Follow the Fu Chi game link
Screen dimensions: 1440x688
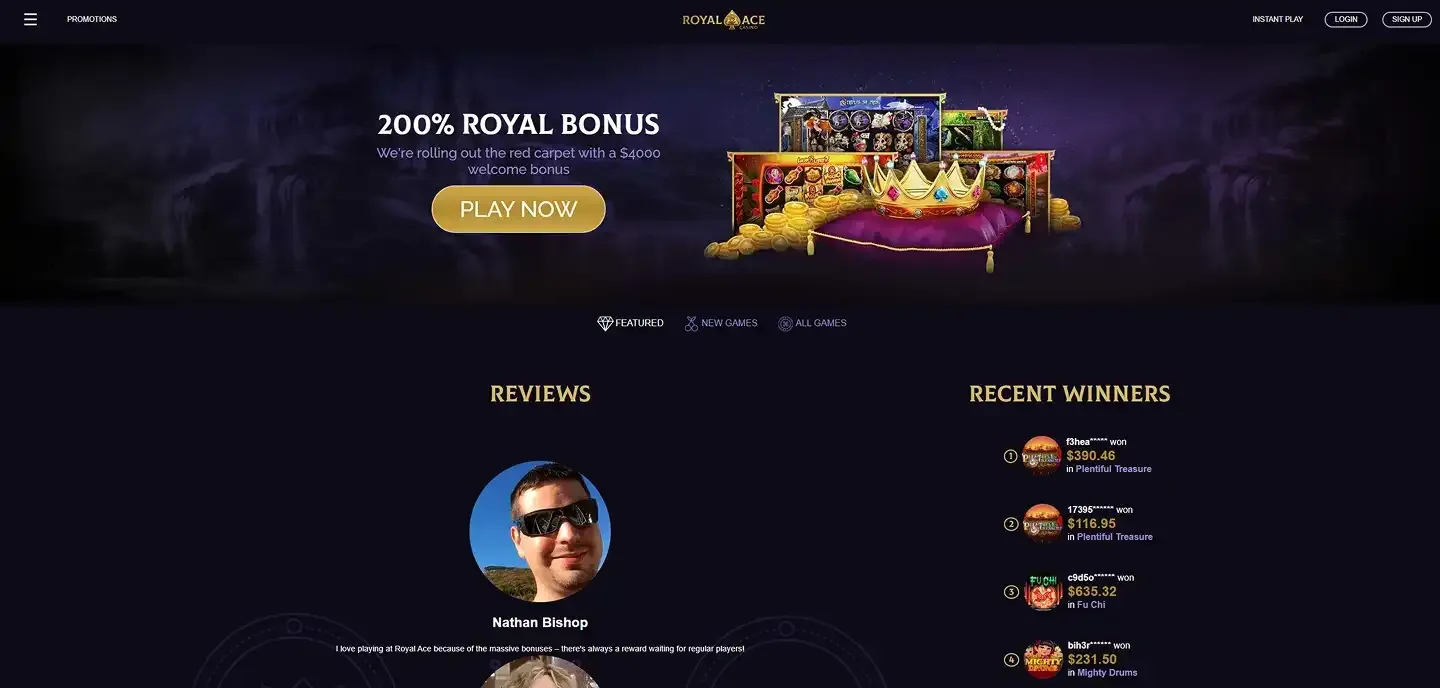click(1091, 605)
